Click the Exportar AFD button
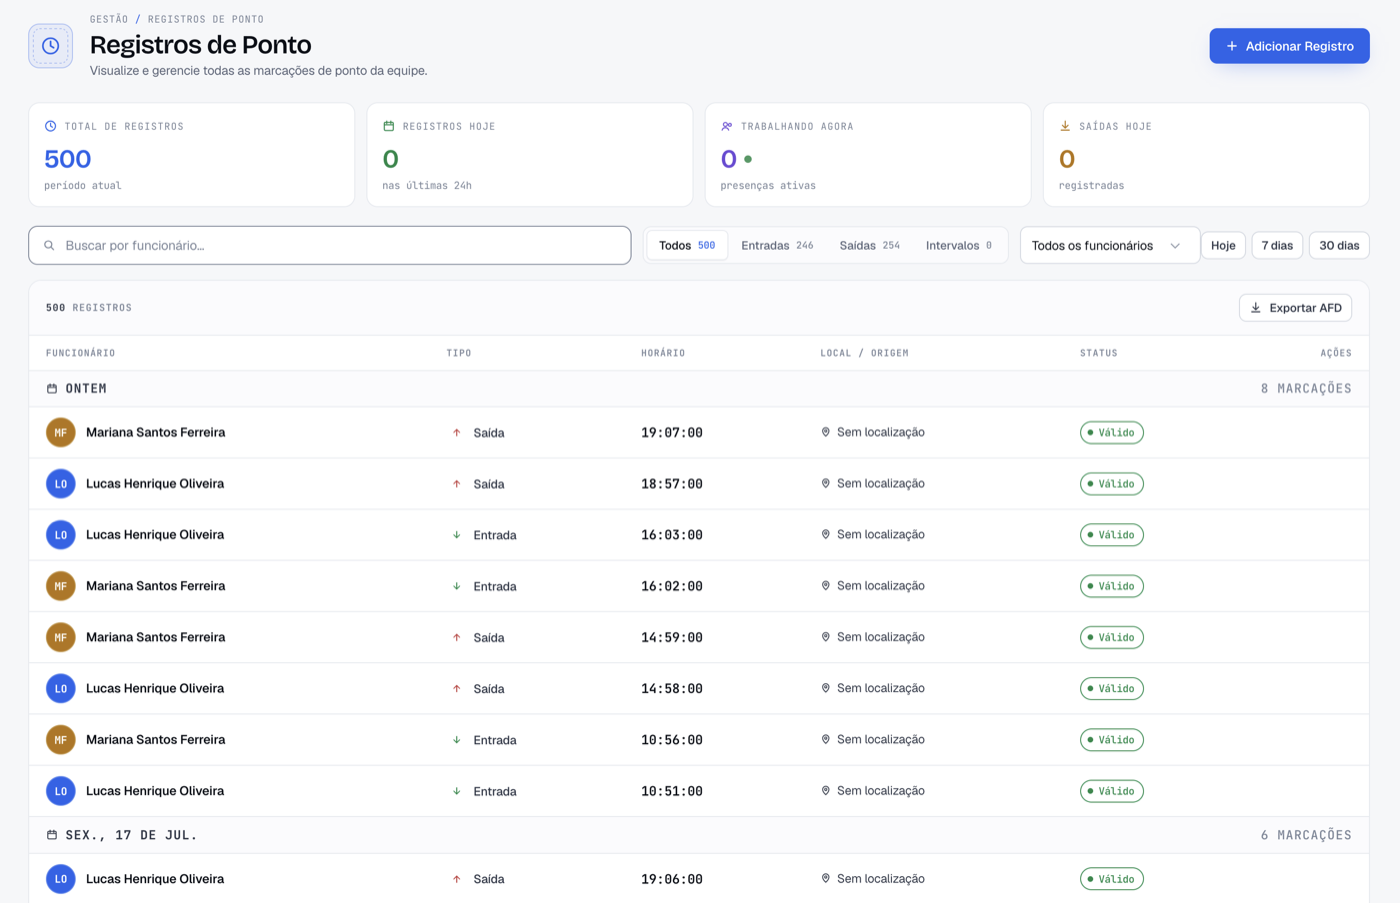The image size is (1400, 903). pyautogui.click(x=1295, y=308)
